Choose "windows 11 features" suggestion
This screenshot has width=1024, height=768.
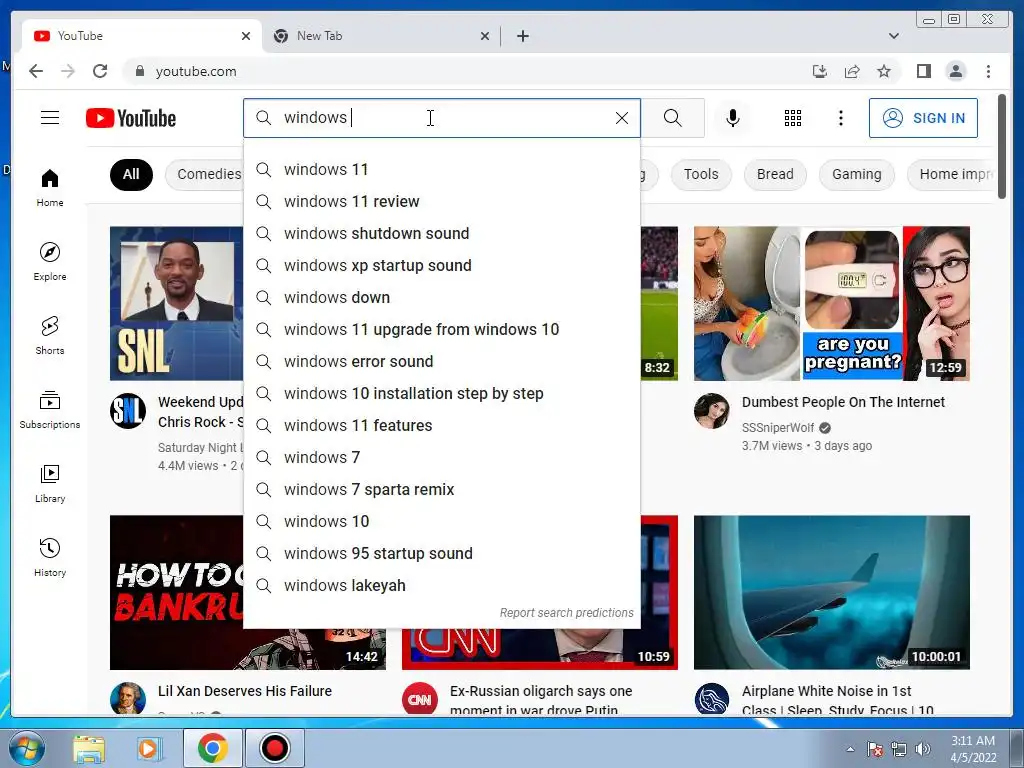[x=442, y=426]
